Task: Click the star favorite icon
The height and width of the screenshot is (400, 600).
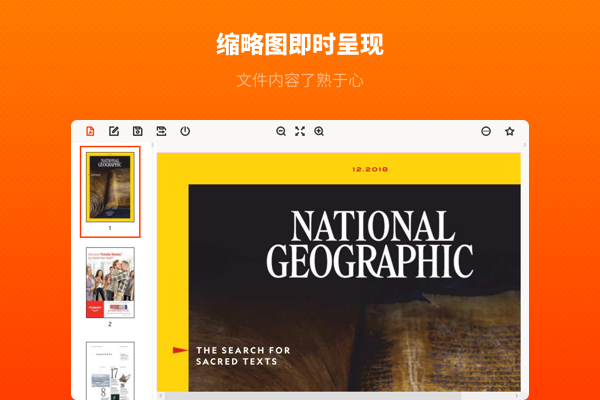Action: click(510, 131)
